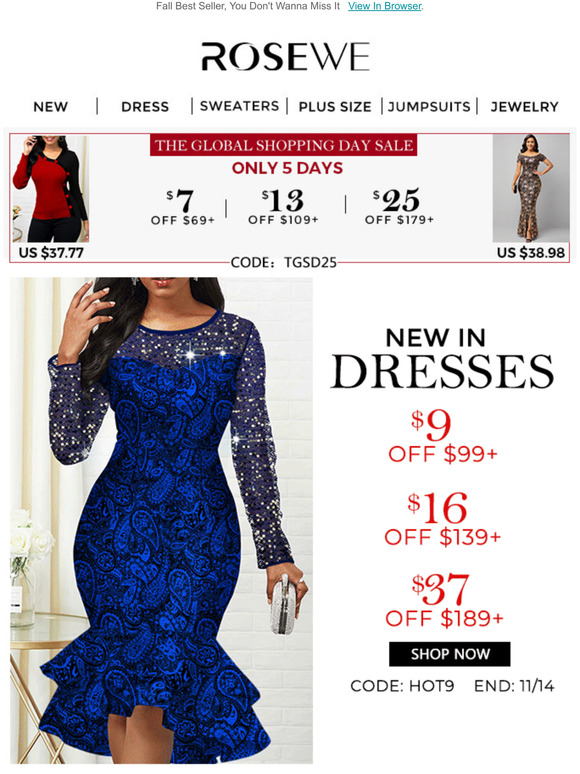
Task: Select the $7 off $69+ offer
Action: 183,207
